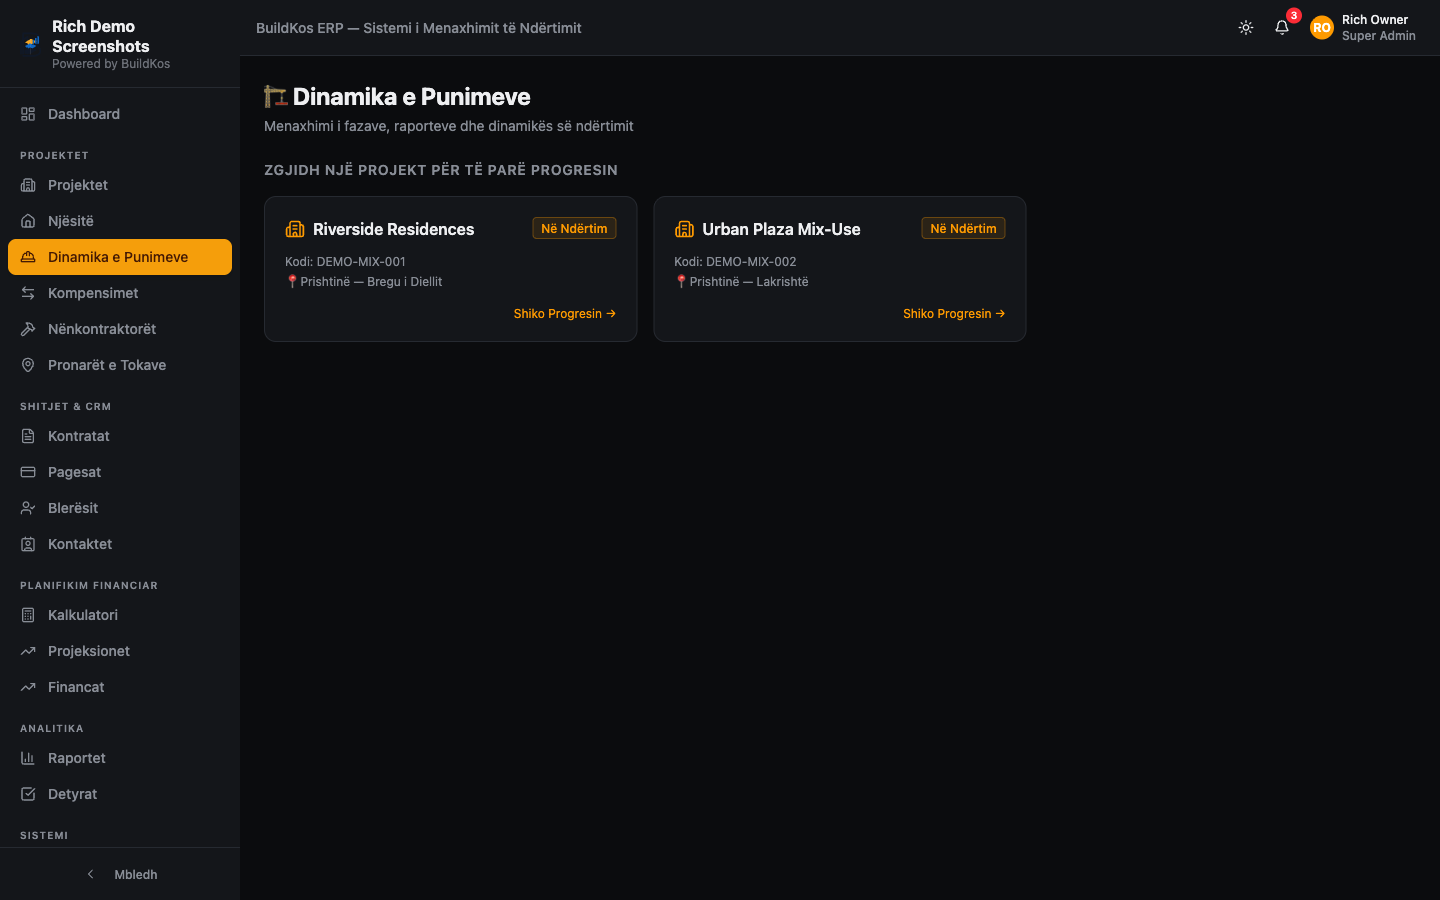Click the Kontratat document icon
This screenshot has height=900, width=1440.
click(28, 436)
